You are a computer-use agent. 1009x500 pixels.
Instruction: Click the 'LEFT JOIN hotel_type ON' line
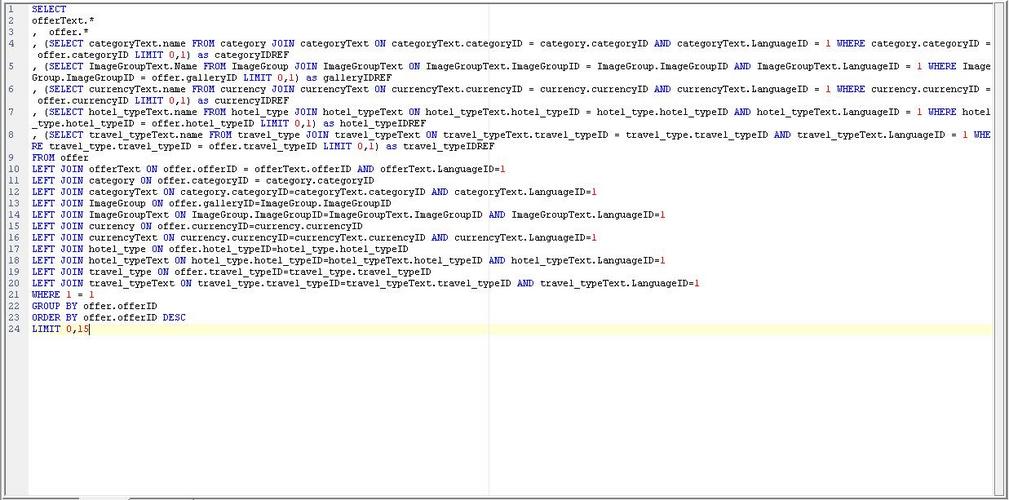tap(220, 249)
